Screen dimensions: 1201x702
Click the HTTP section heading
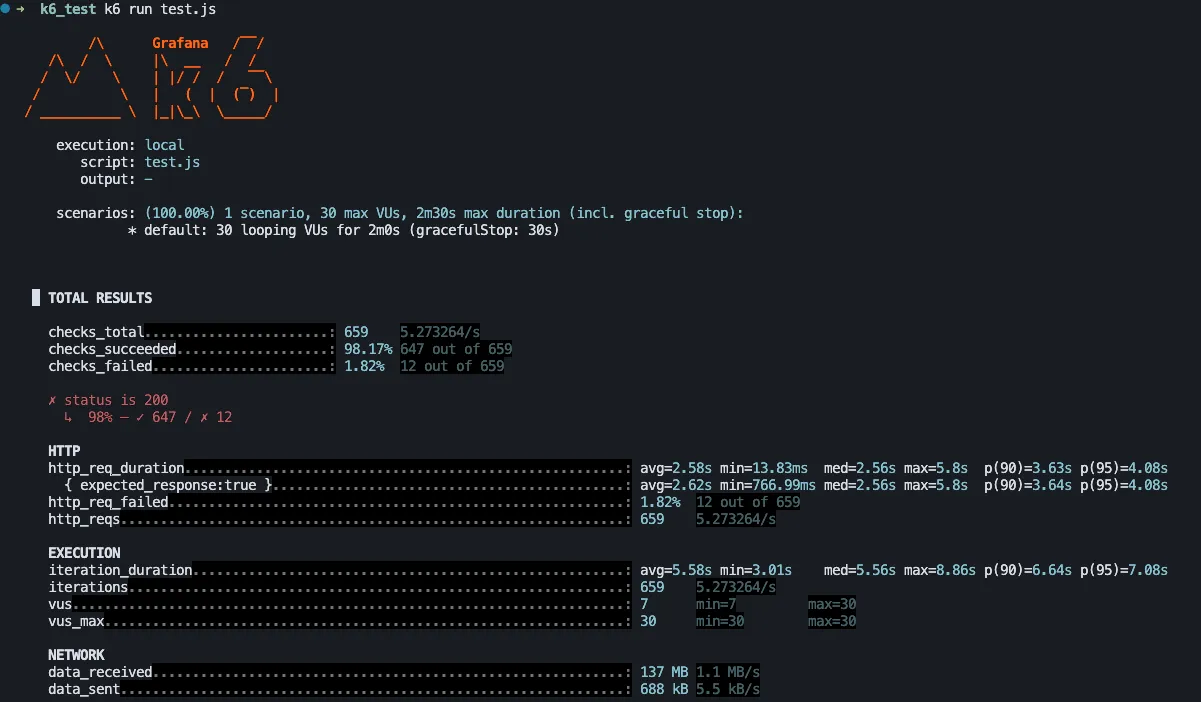click(64, 451)
